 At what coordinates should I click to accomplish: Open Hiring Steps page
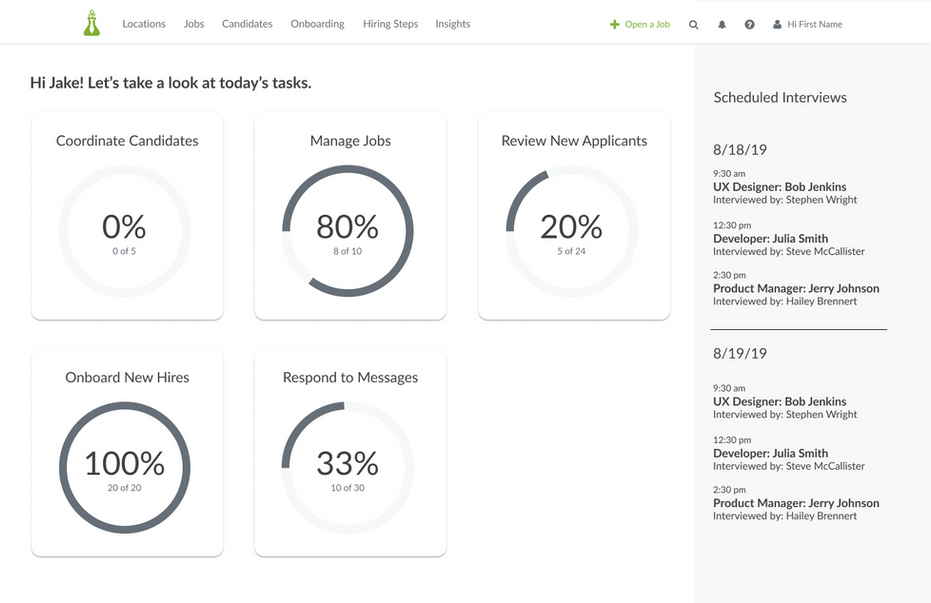[x=390, y=24]
